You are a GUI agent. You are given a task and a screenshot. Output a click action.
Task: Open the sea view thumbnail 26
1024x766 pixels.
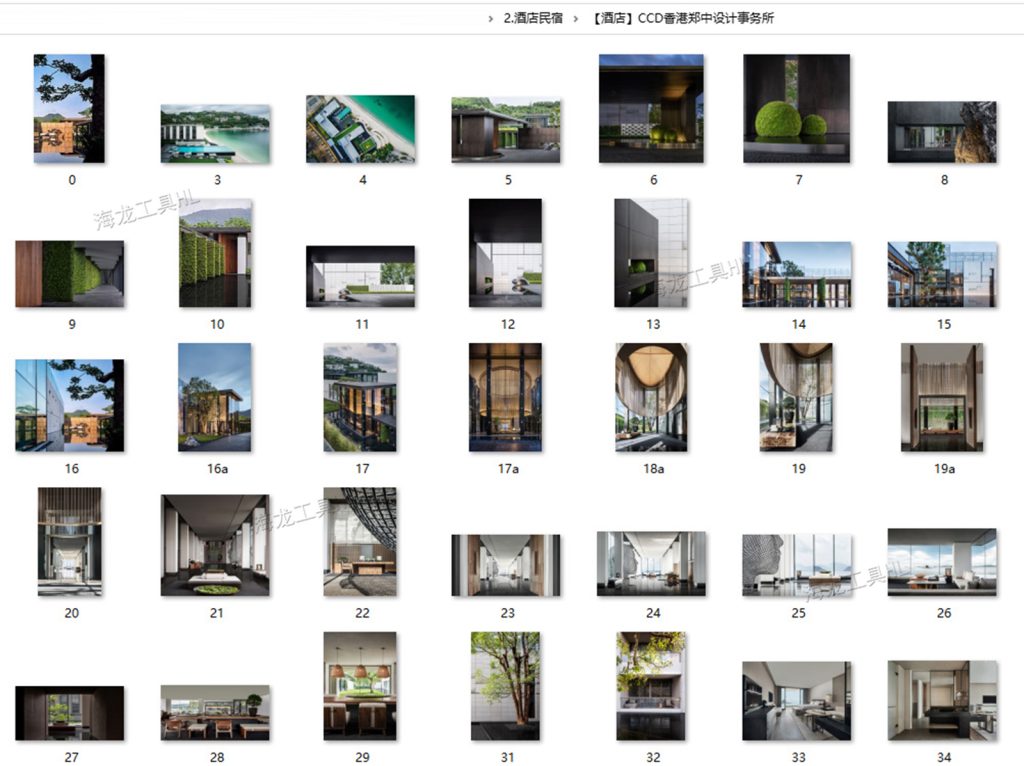click(942, 562)
